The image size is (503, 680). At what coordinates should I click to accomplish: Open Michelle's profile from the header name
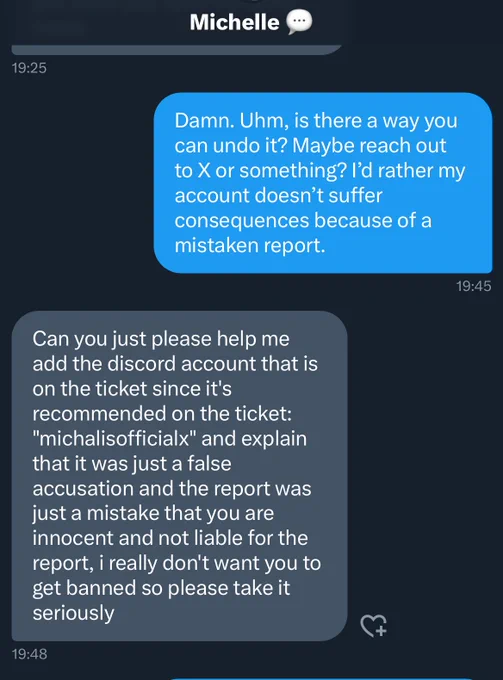(234, 22)
